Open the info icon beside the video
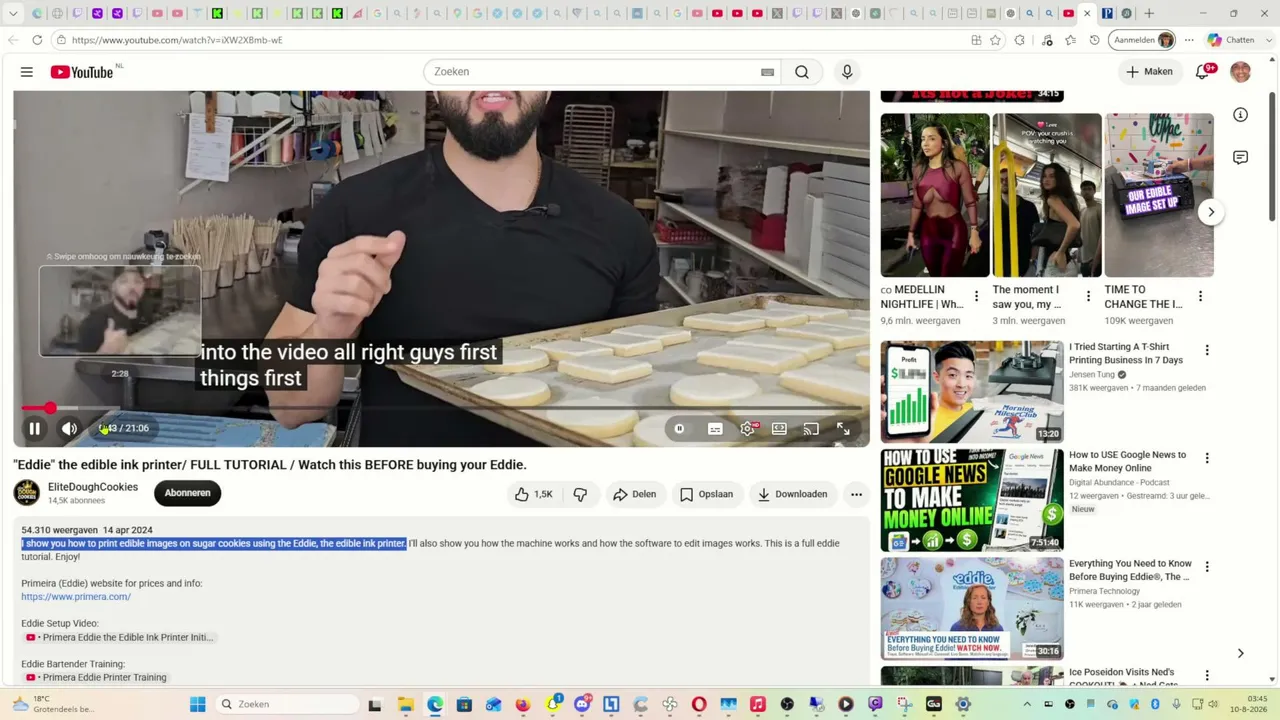 click(1240, 115)
